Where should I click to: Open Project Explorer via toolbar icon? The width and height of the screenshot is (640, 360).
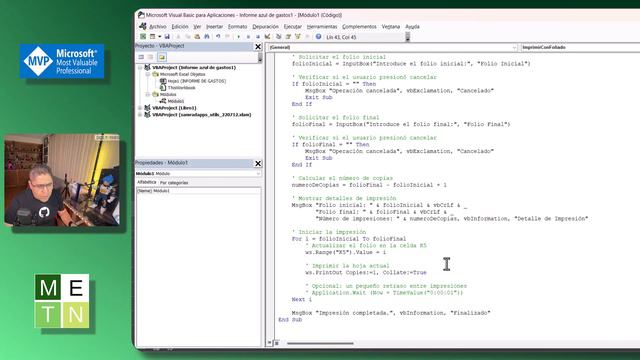(278, 37)
